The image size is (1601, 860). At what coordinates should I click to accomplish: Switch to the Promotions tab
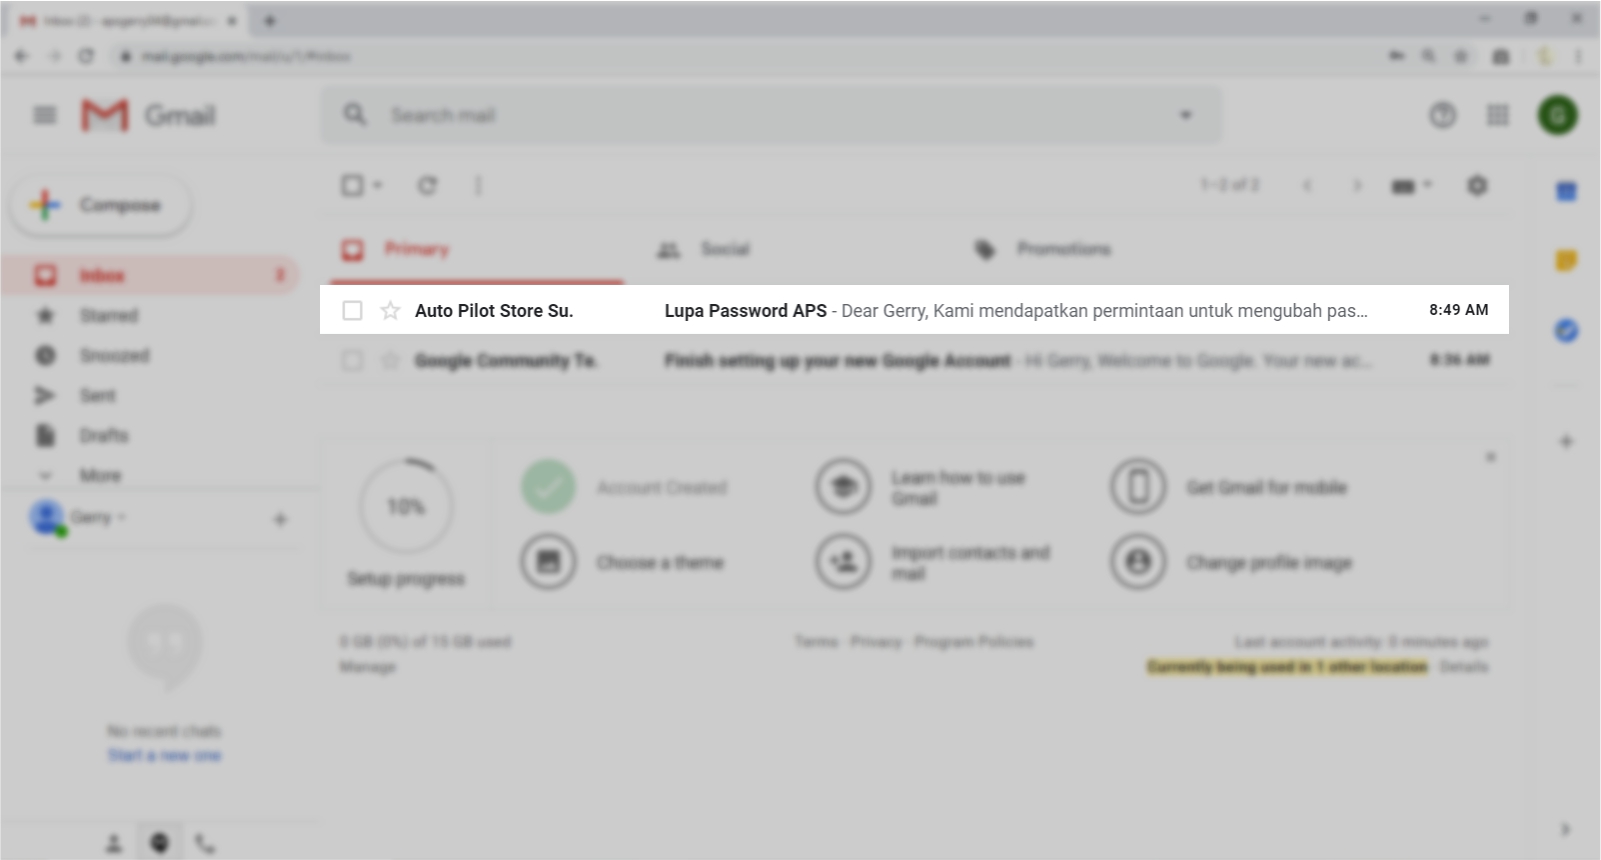(1062, 249)
